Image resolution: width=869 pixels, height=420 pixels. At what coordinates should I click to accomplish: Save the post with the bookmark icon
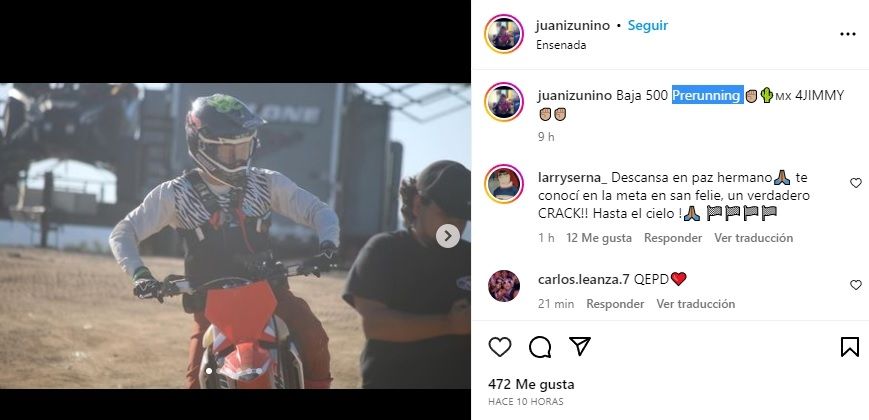850,347
